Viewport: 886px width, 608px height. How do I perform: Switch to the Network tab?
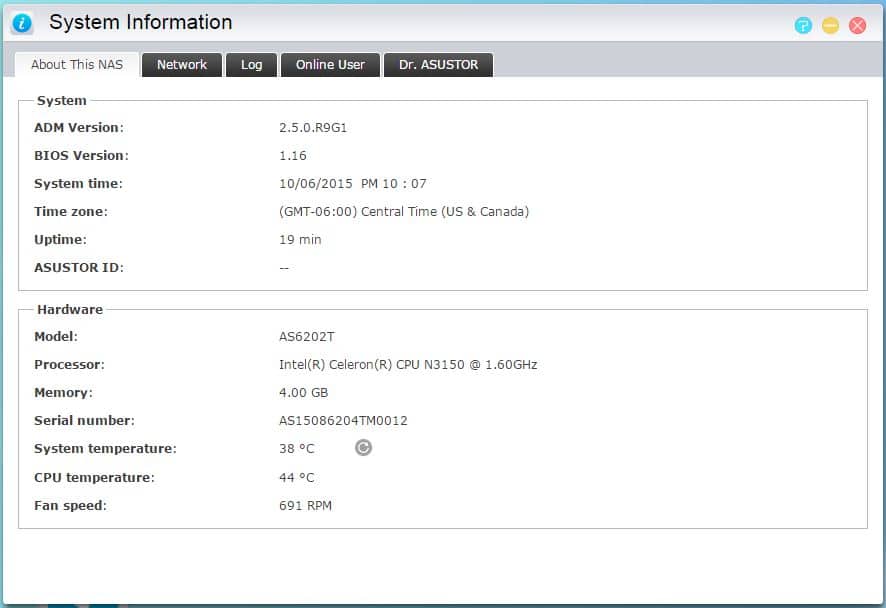[x=182, y=65]
